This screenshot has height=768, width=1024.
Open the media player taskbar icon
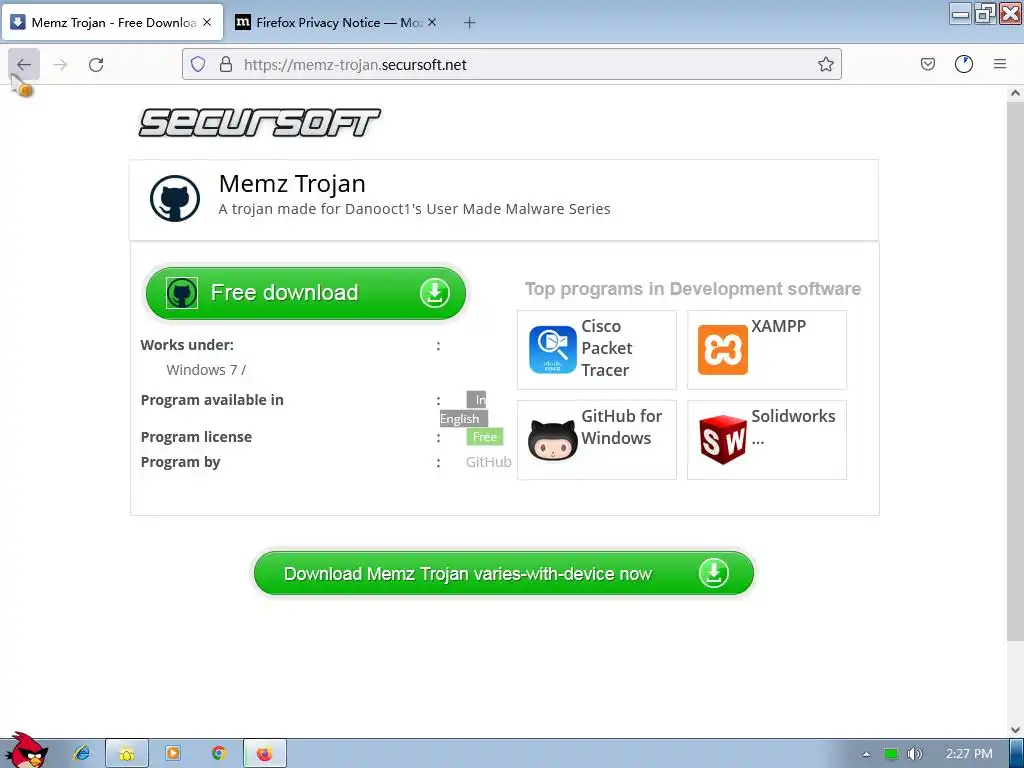pyautogui.click(x=173, y=754)
